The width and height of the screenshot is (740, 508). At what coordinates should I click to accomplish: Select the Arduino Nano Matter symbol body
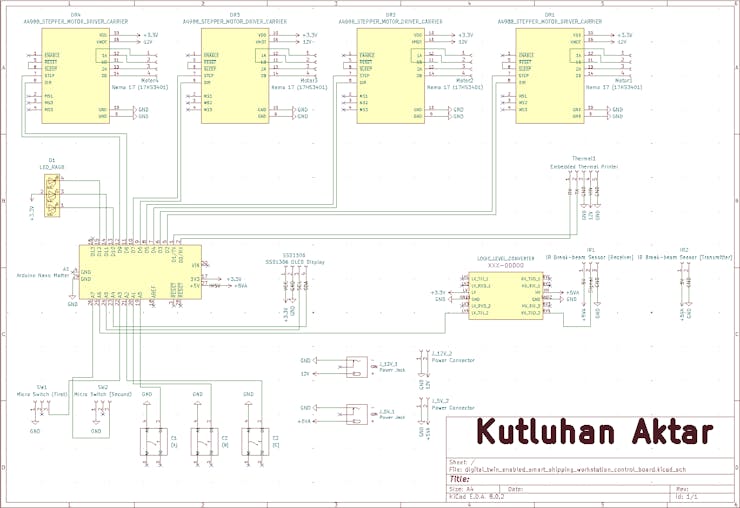coord(140,272)
